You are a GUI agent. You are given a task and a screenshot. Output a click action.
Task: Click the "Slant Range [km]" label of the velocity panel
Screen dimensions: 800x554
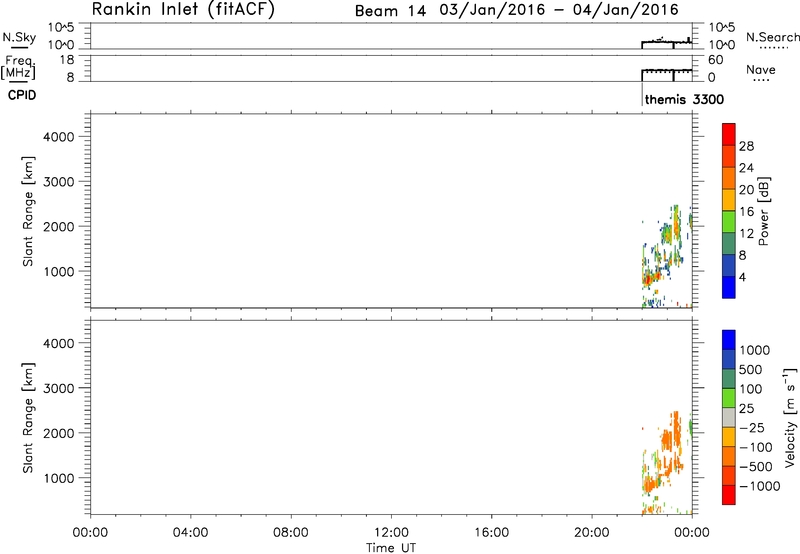(28, 417)
